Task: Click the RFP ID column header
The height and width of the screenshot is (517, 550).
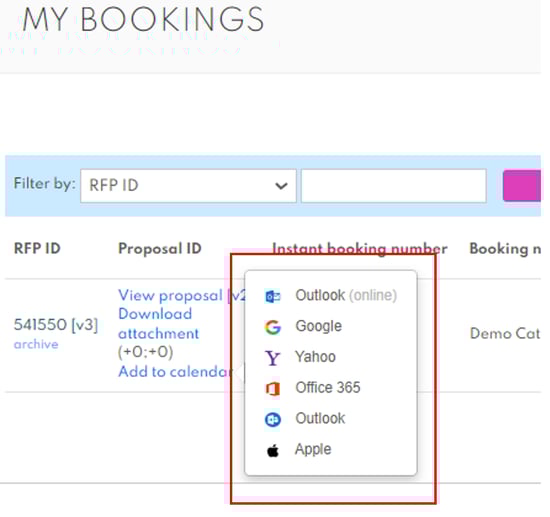Action: [37, 249]
